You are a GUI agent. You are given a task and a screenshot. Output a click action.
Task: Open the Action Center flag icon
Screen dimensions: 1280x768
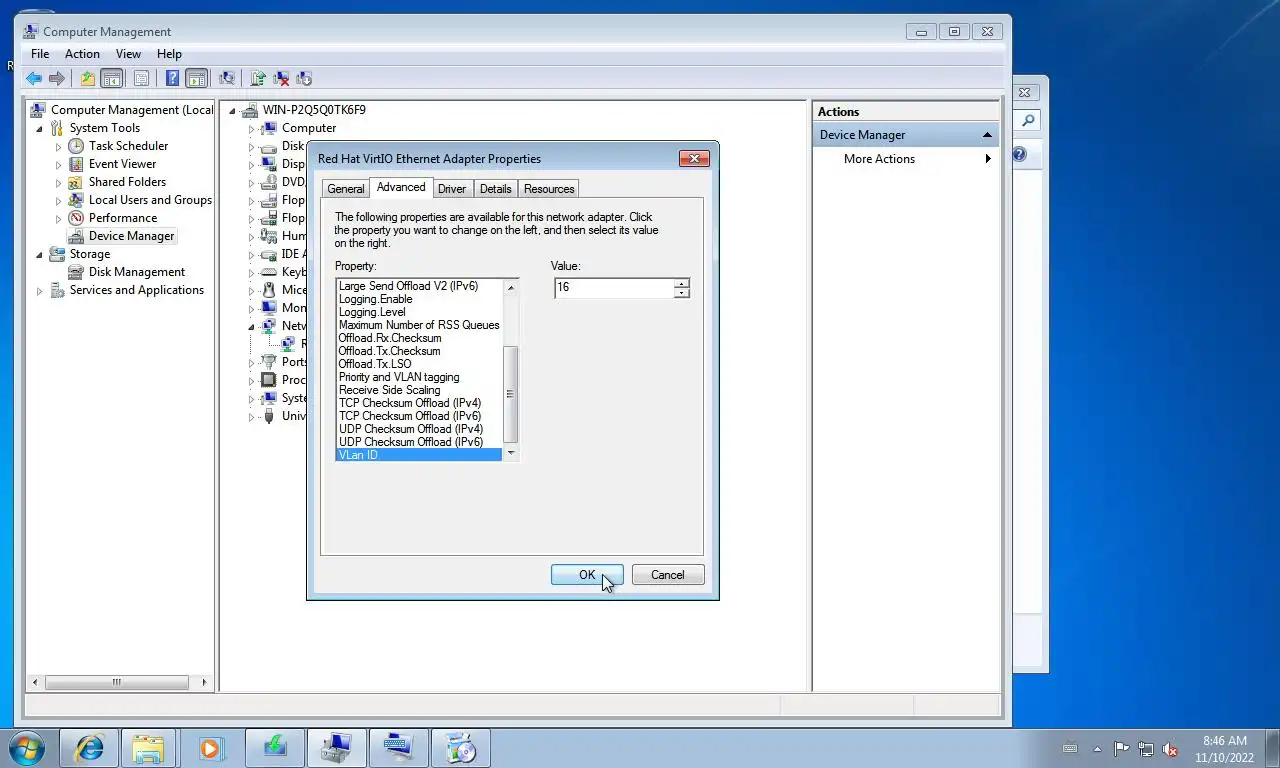[1121, 749]
